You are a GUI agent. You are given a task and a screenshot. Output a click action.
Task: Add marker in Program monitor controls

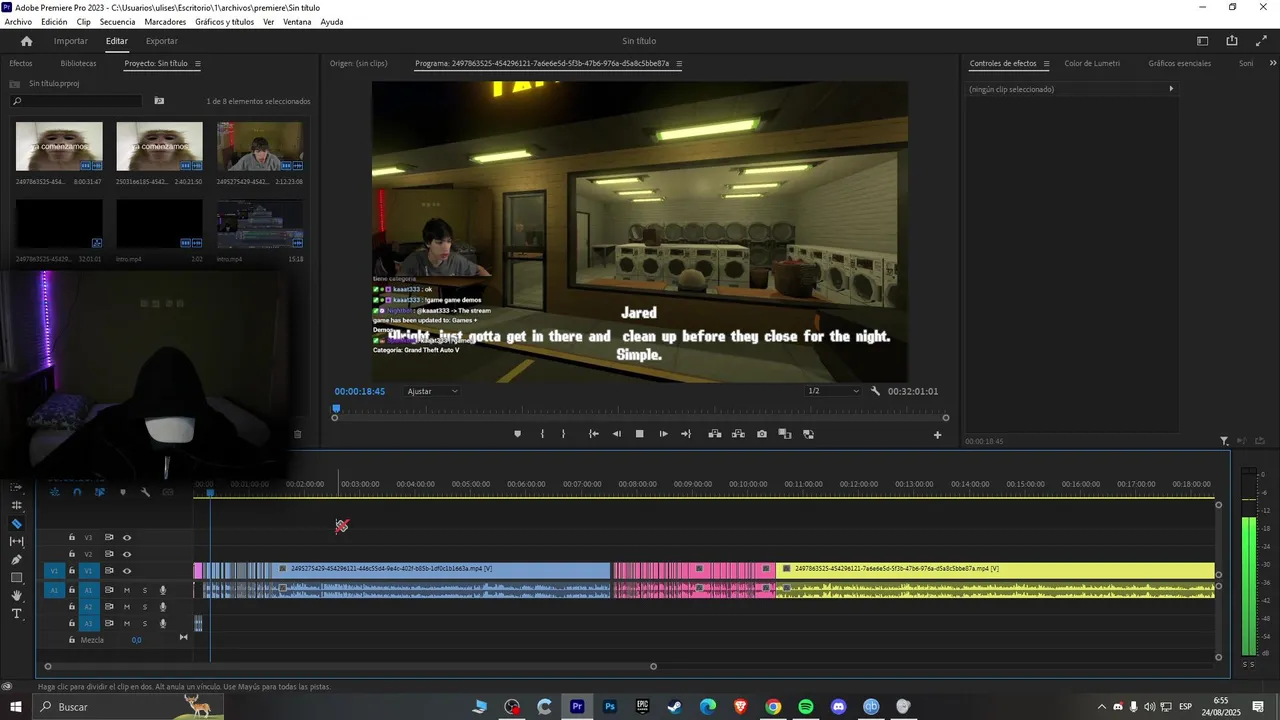(517, 434)
